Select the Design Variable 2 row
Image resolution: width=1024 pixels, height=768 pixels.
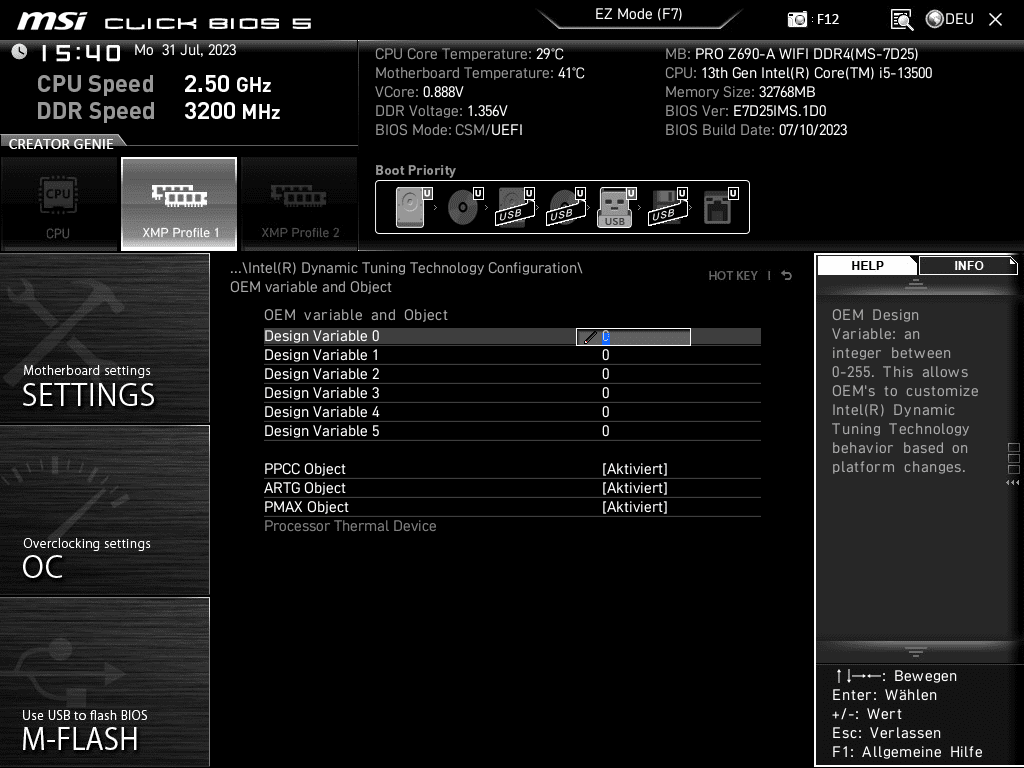click(512, 374)
